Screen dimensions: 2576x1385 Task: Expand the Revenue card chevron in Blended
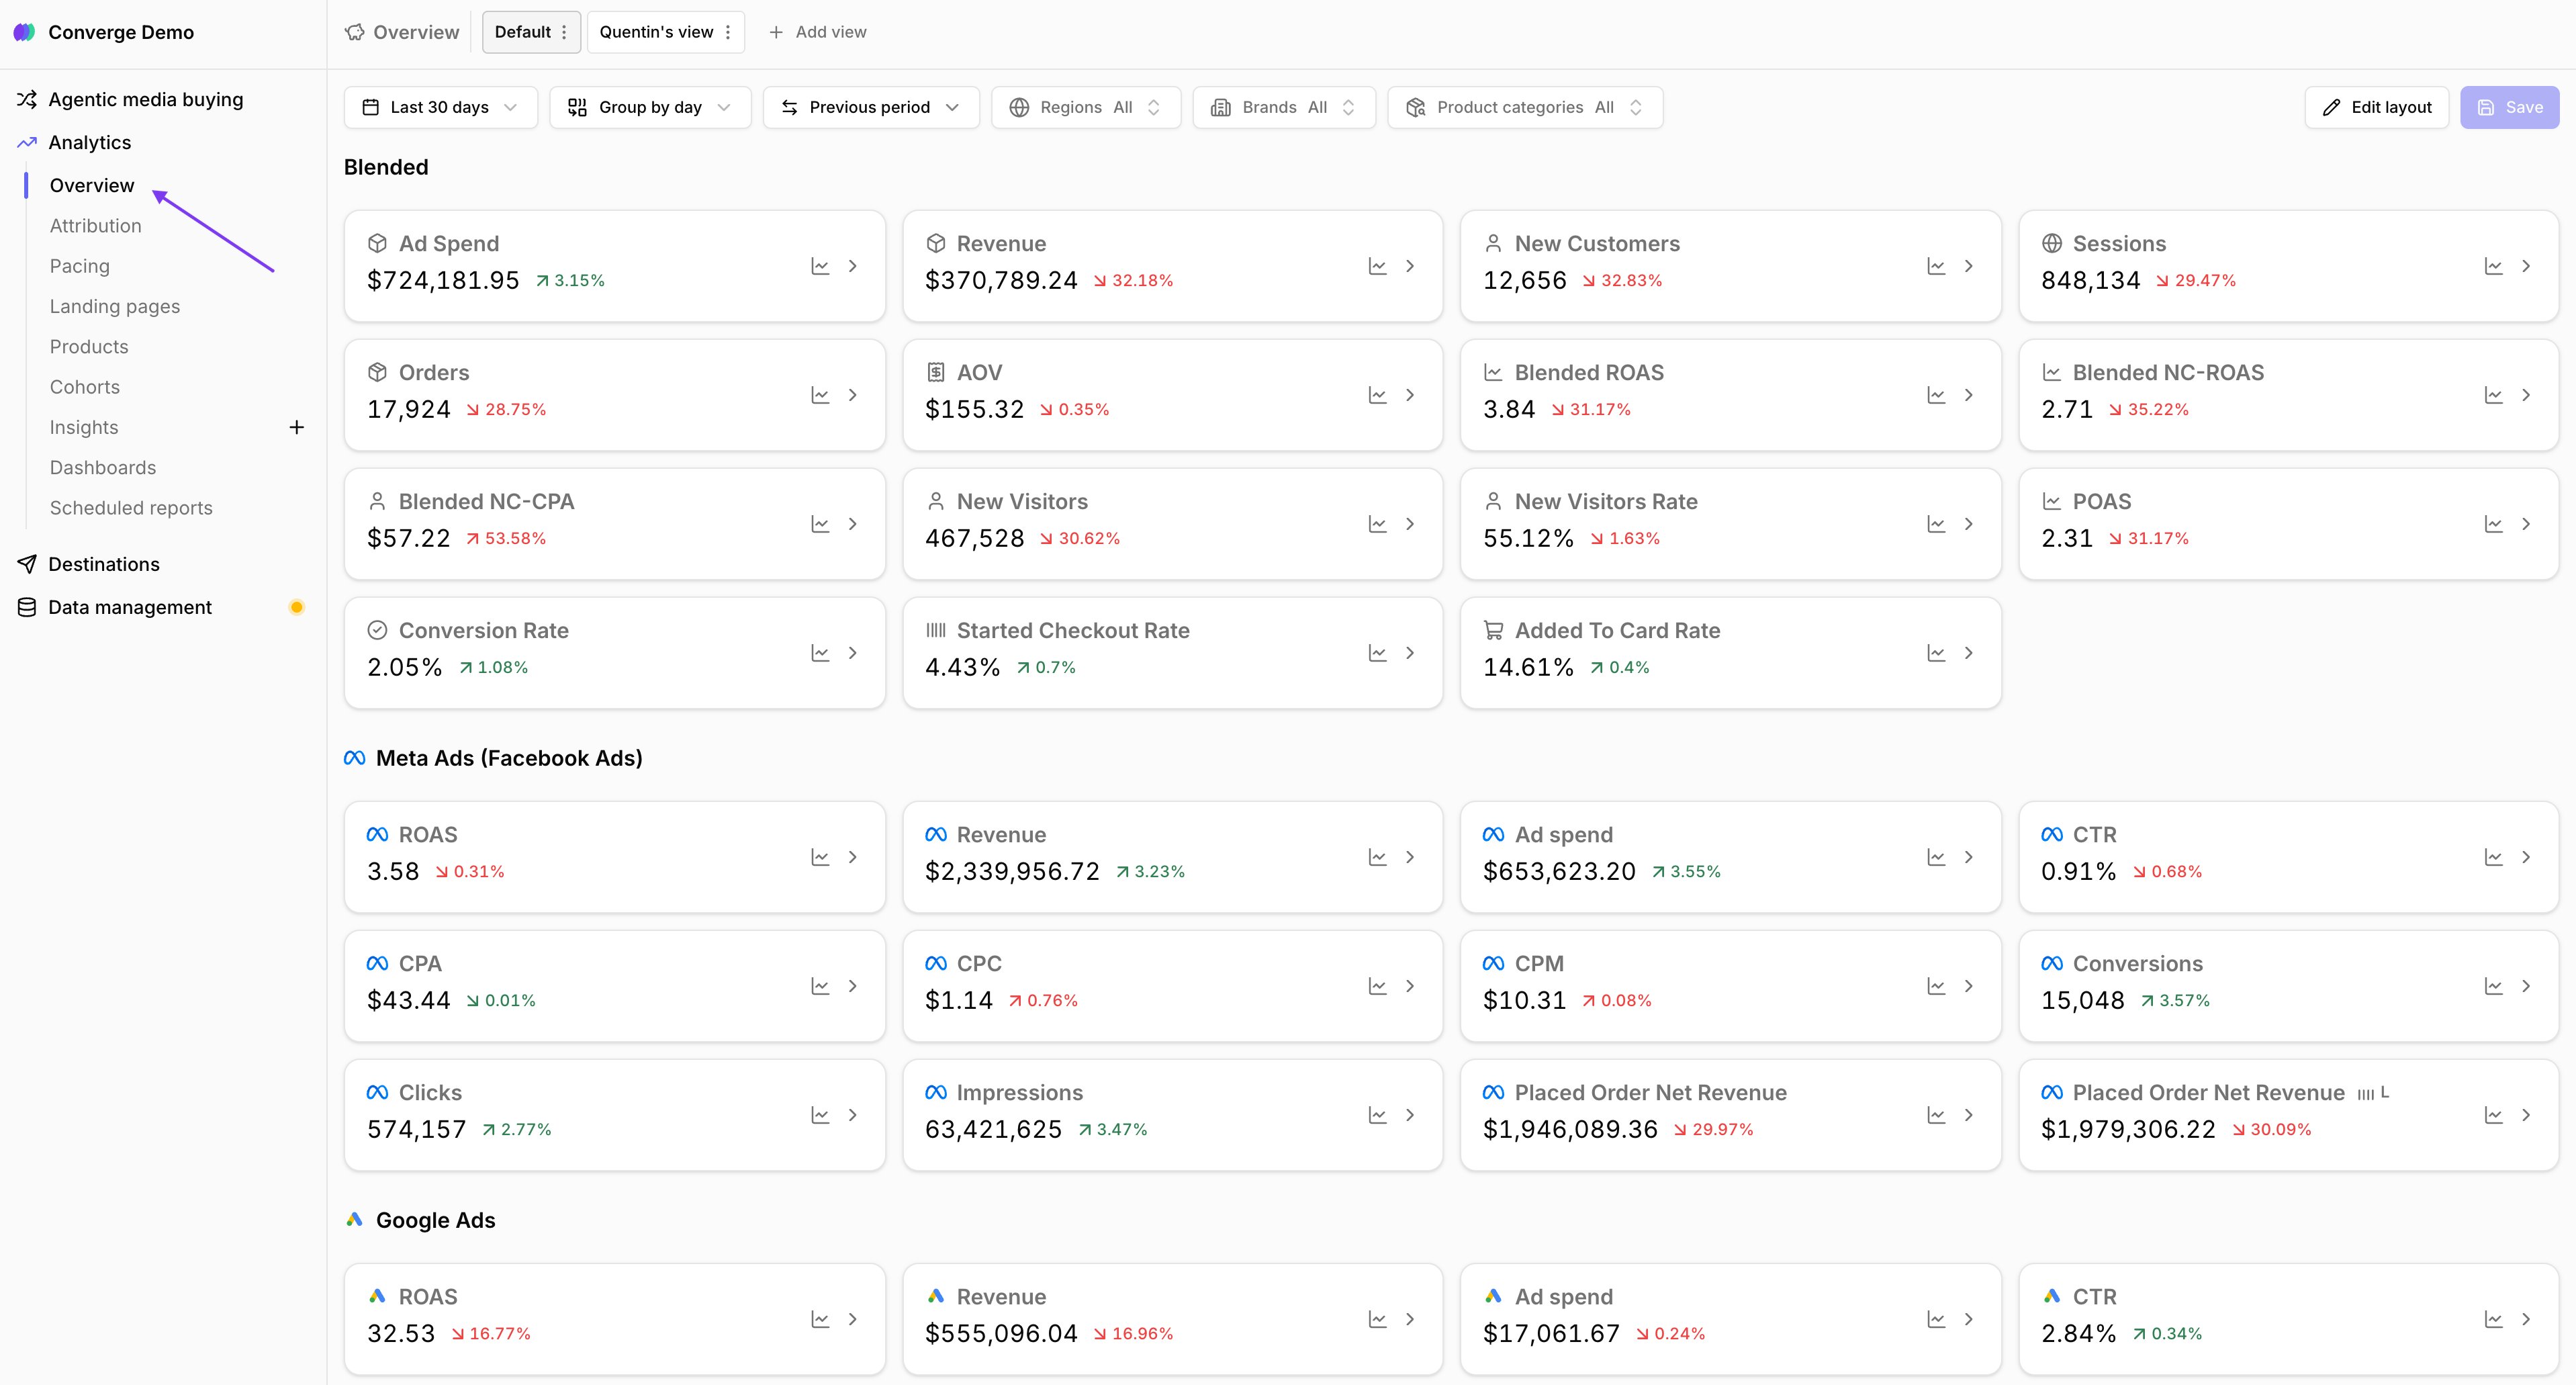click(1410, 266)
